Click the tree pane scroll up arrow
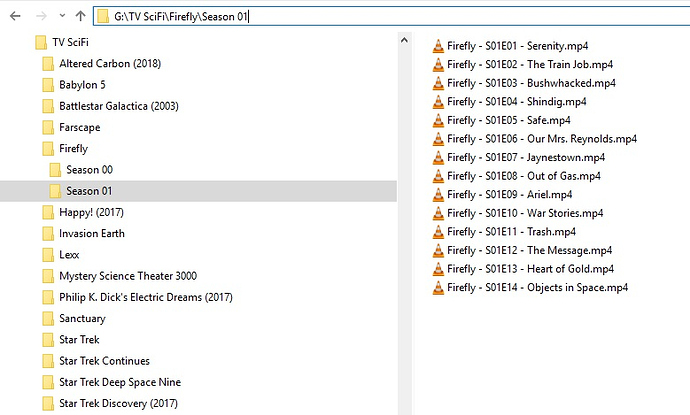This screenshot has width=690, height=415. click(404, 40)
